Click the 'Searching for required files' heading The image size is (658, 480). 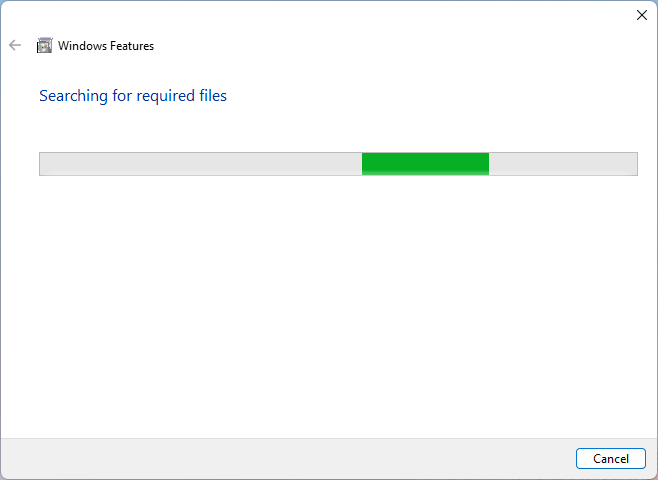point(133,96)
